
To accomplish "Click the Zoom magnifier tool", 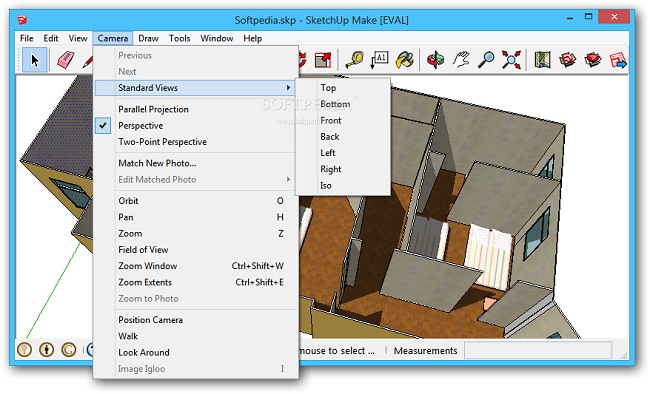I will point(486,60).
